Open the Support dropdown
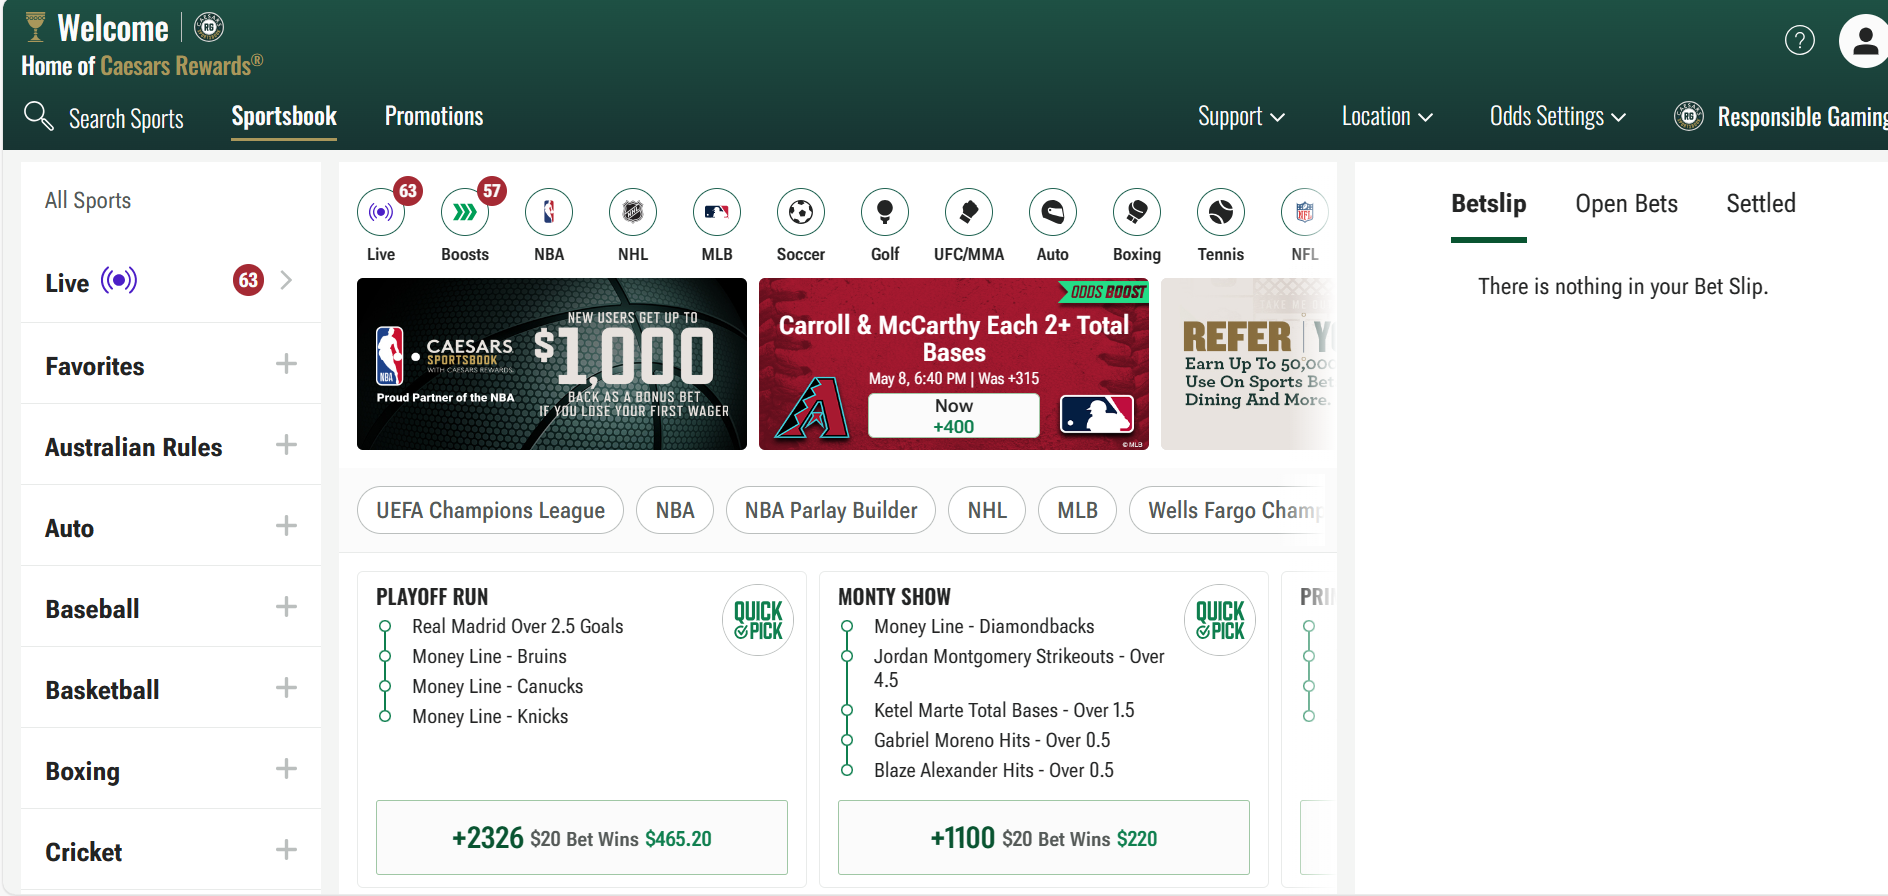 [1241, 117]
